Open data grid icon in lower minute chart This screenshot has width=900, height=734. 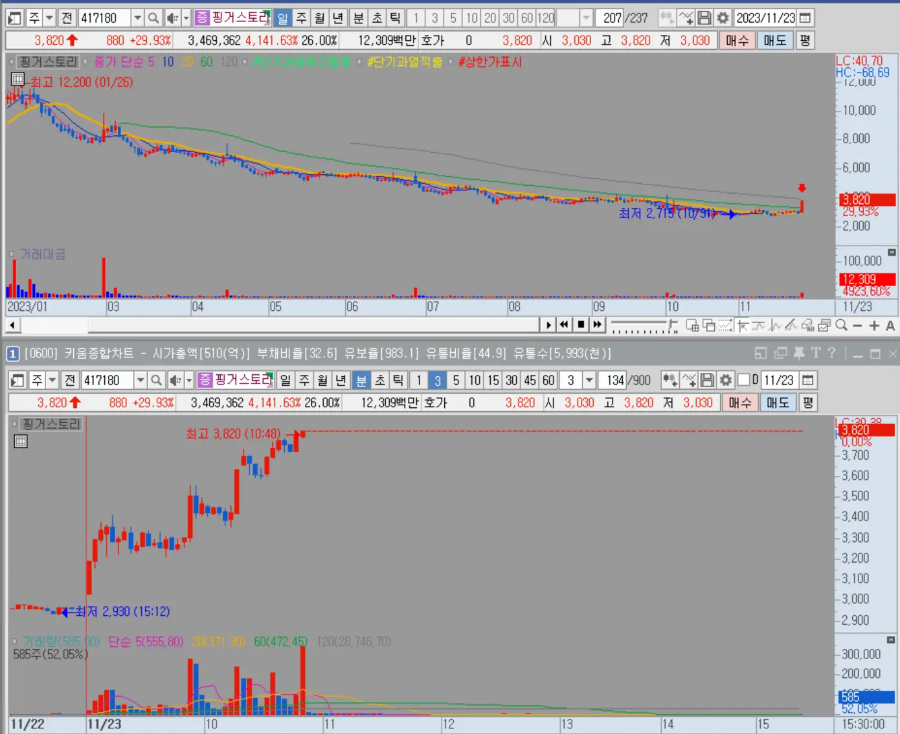point(21,441)
